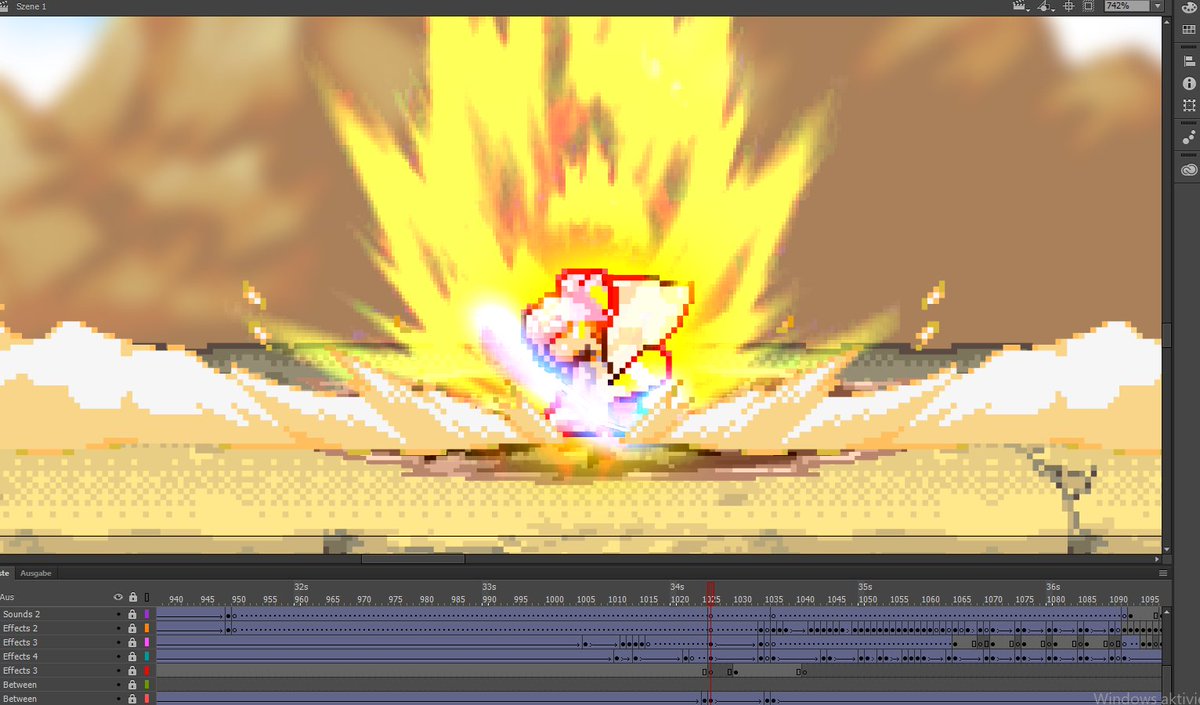Toggle Clip Content Outside Stage icon
Viewport: 1200px width, 705px height.
1090,6
